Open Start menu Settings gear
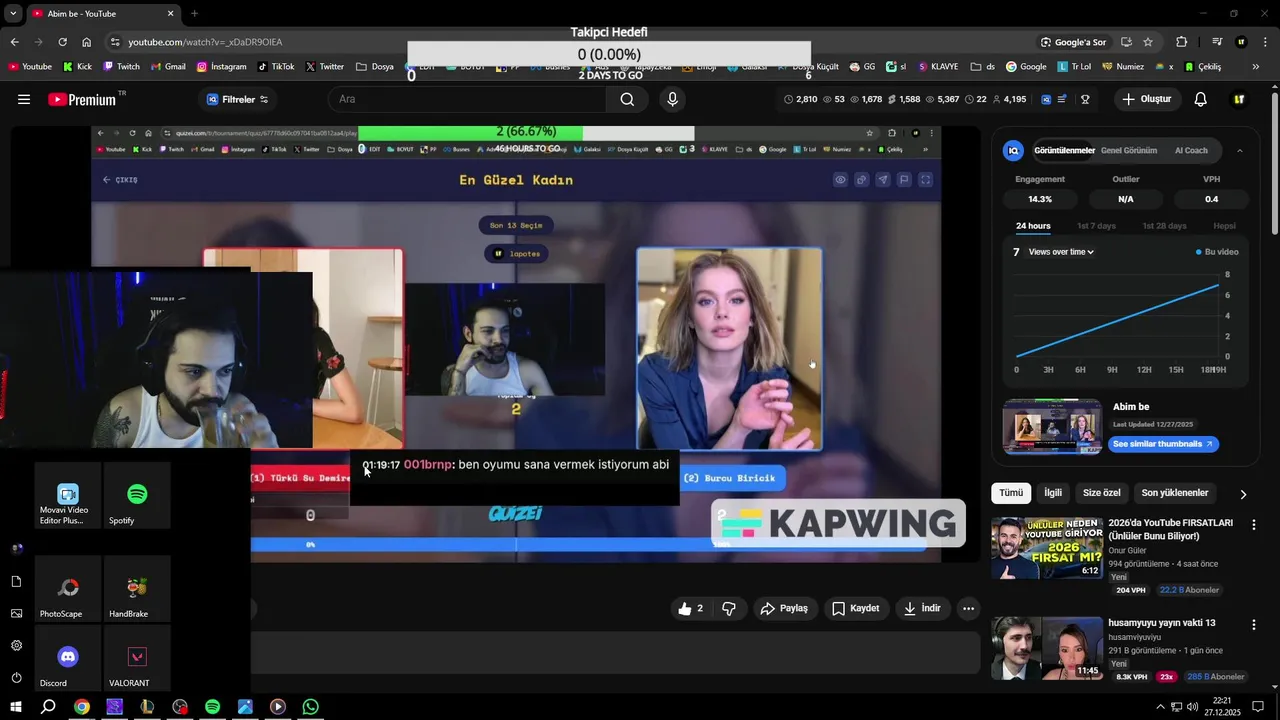This screenshot has height=720, width=1280. click(16, 645)
